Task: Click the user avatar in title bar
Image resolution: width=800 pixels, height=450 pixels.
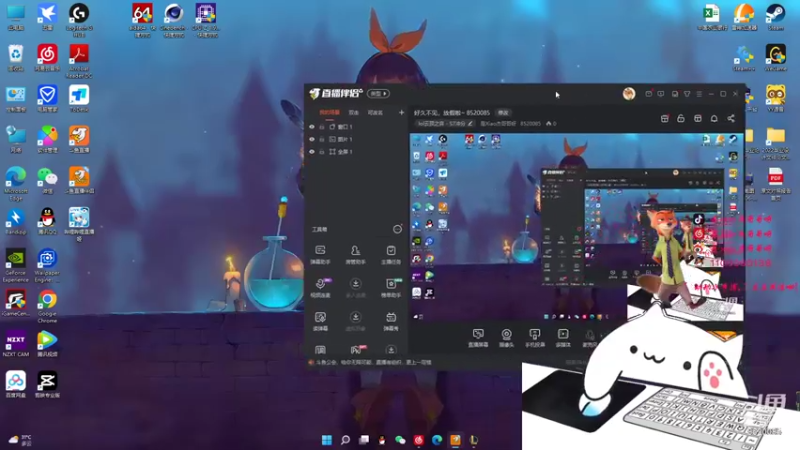Action: [x=629, y=94]
